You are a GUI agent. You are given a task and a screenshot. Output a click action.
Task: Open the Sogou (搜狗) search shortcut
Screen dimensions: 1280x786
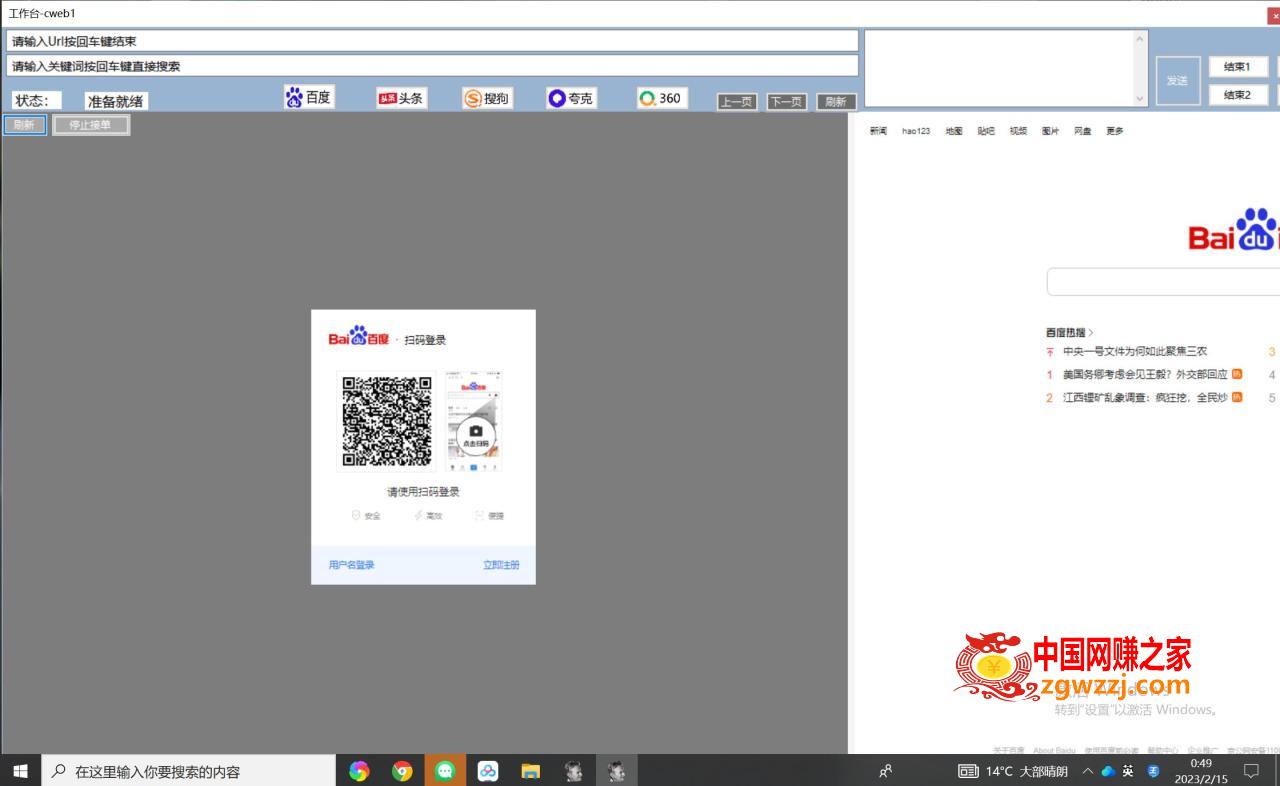pos(486,98)
